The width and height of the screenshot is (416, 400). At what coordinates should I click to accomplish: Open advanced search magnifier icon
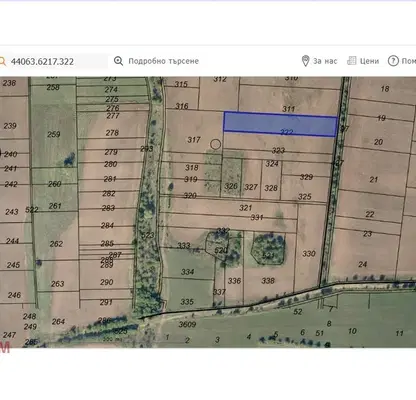118,61
